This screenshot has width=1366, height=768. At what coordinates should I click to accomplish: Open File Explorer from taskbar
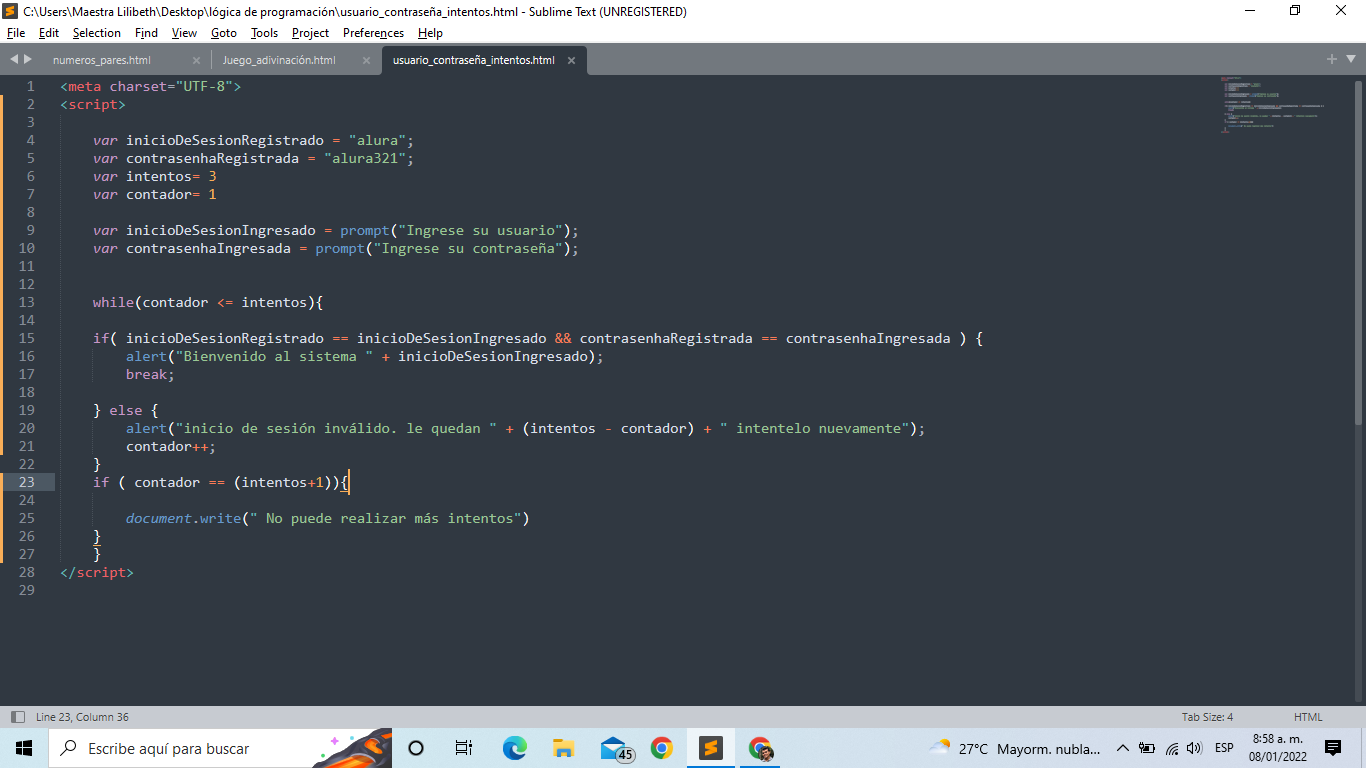coord(563,748)
